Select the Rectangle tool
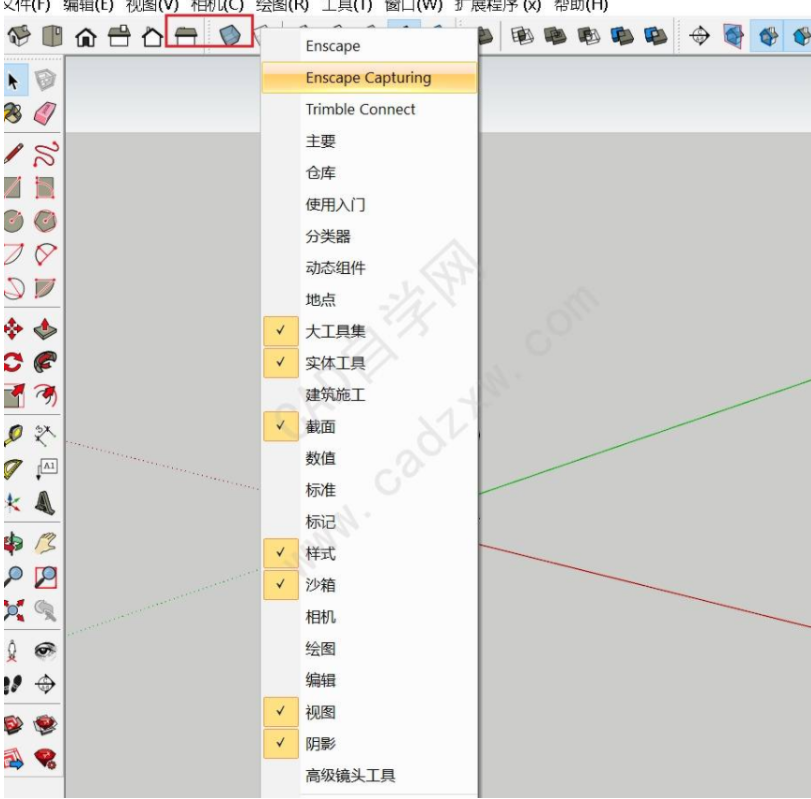 (x=12, y=188)
